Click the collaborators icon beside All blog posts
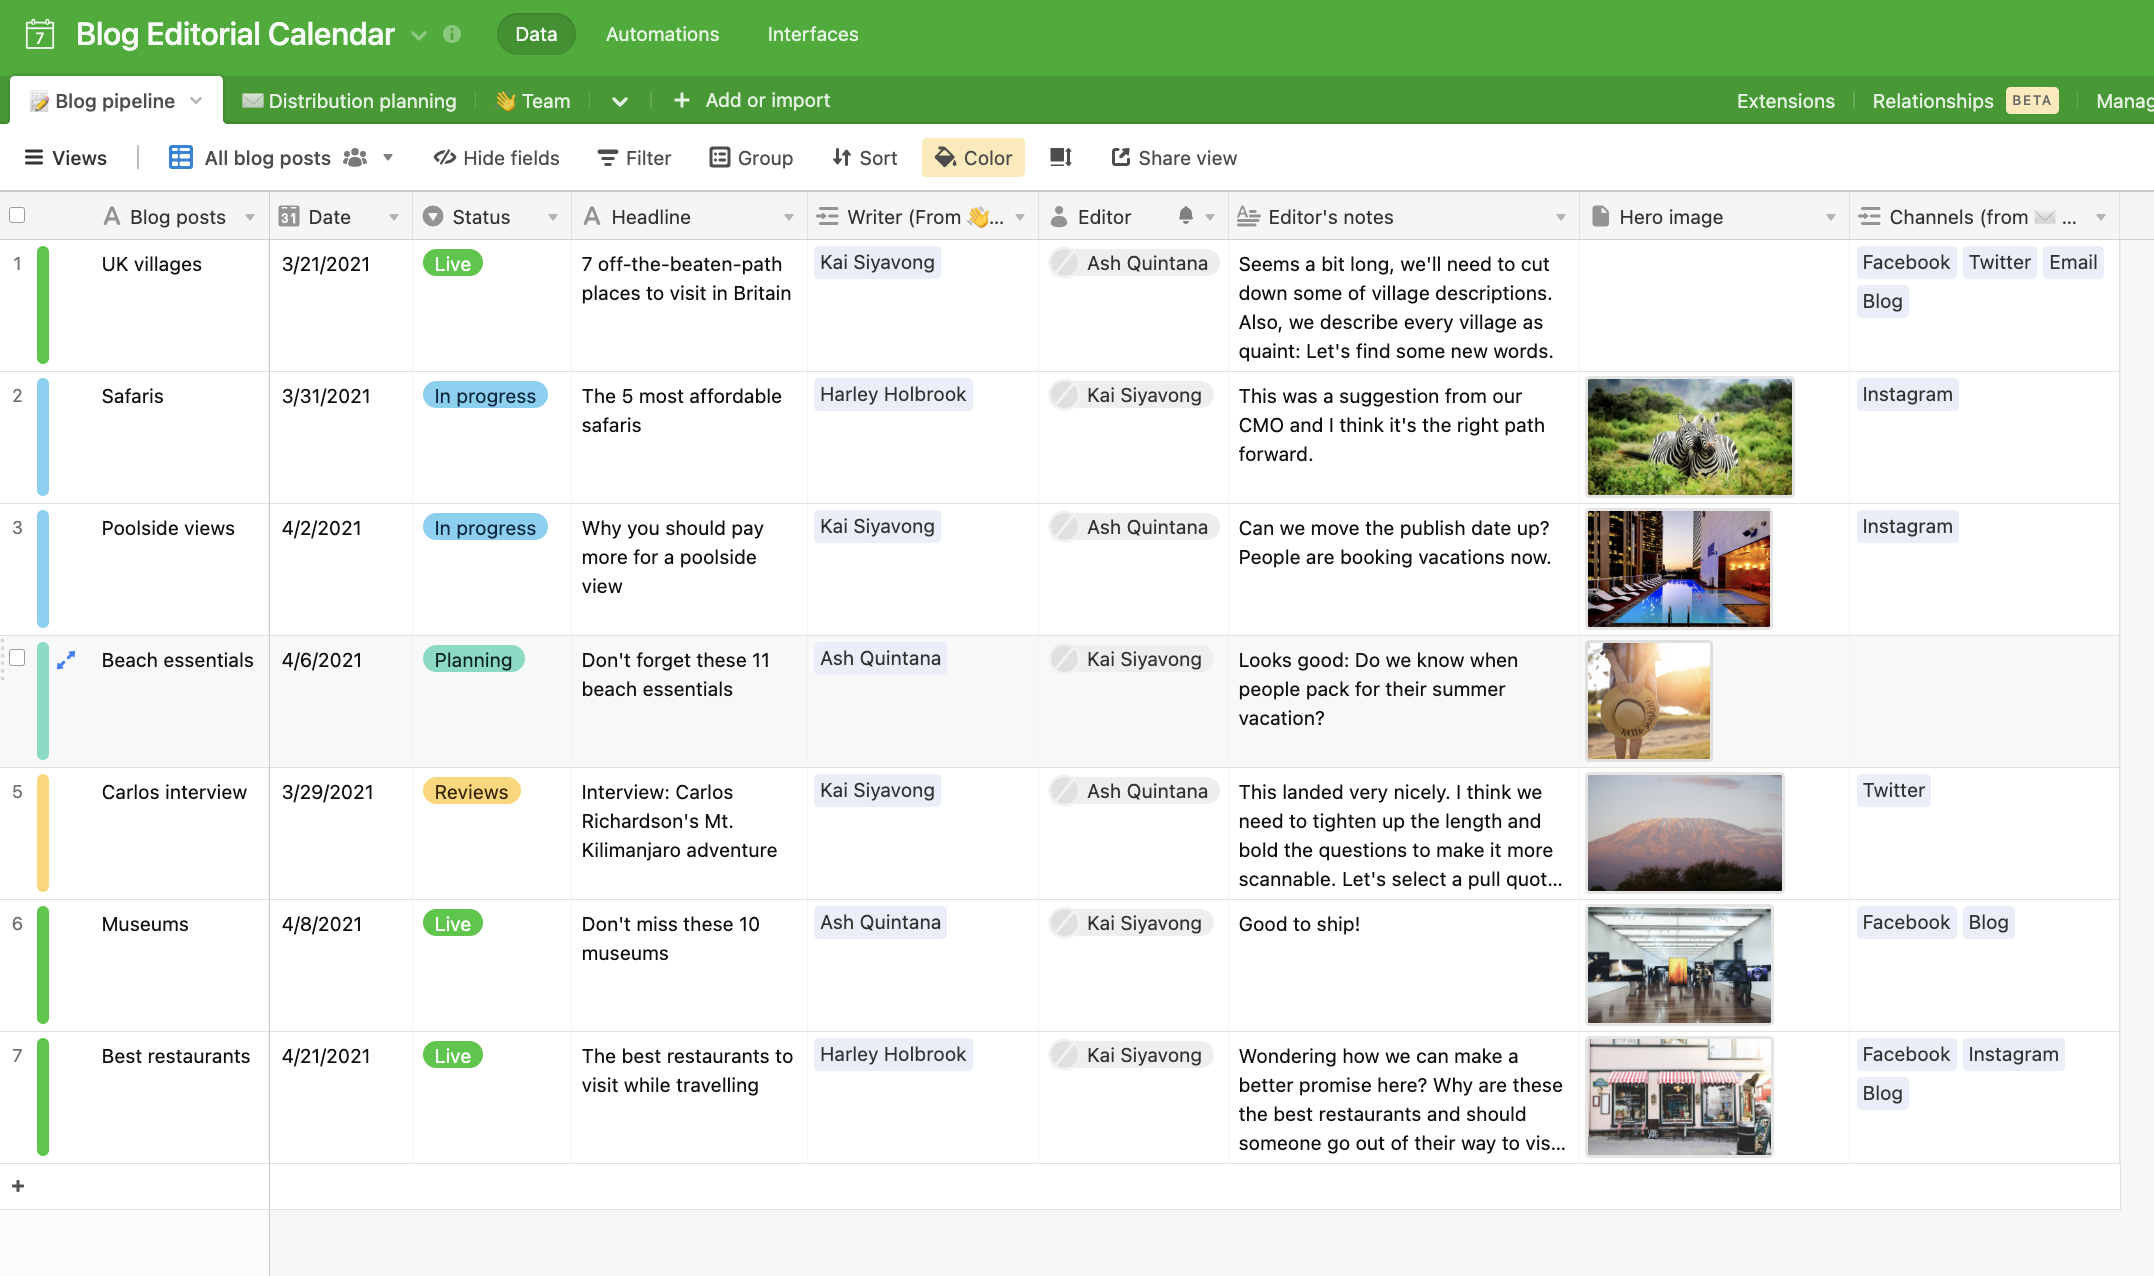2154x1276 pixels. [355, 157]
